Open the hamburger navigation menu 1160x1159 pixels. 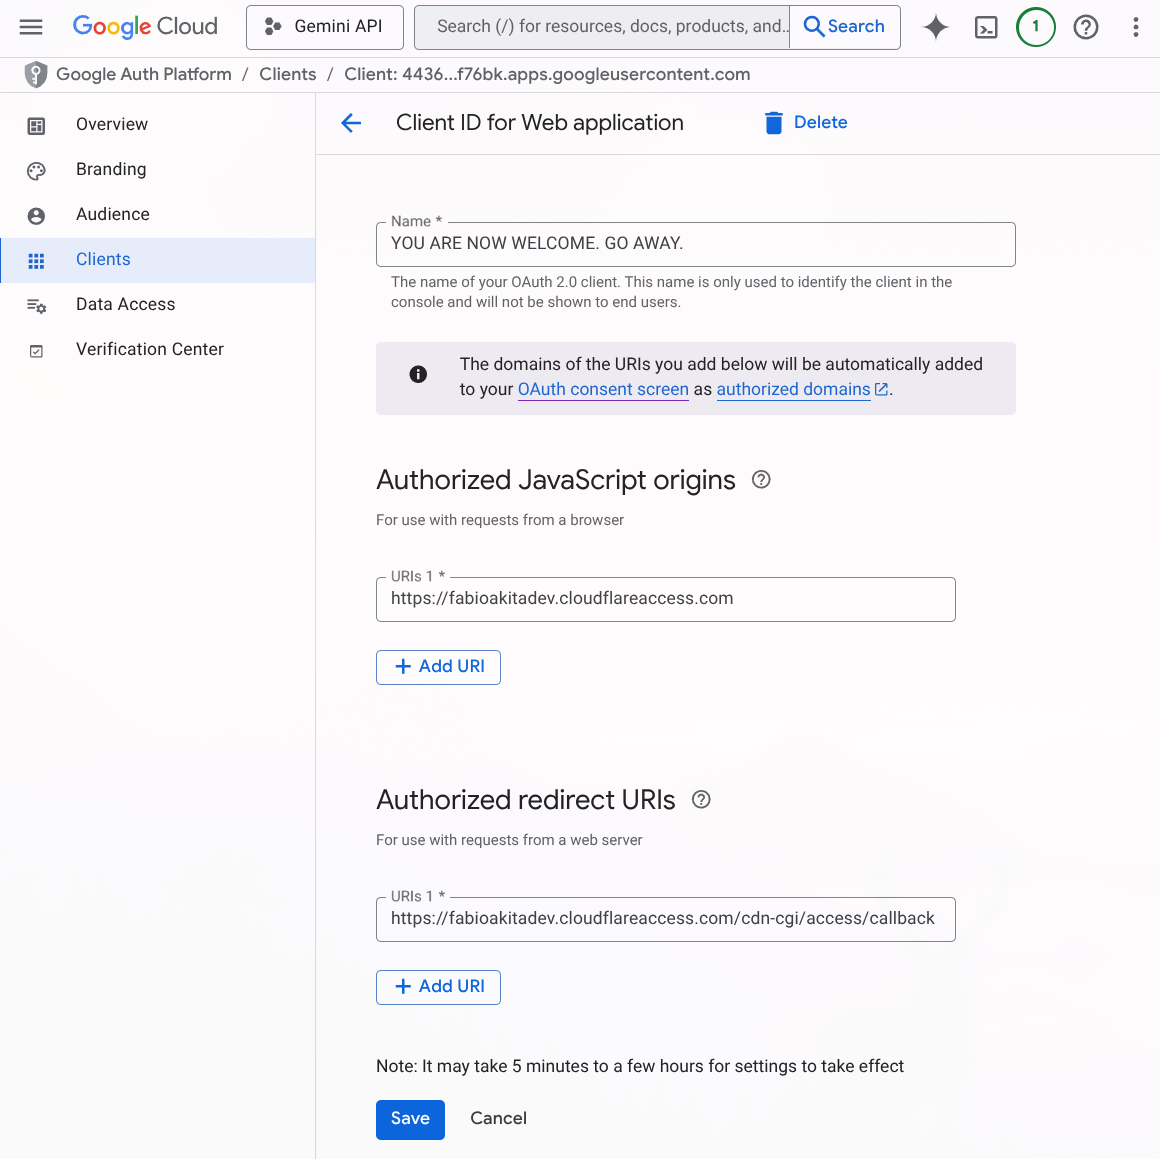pyautogui.click(x=30, y=27)
